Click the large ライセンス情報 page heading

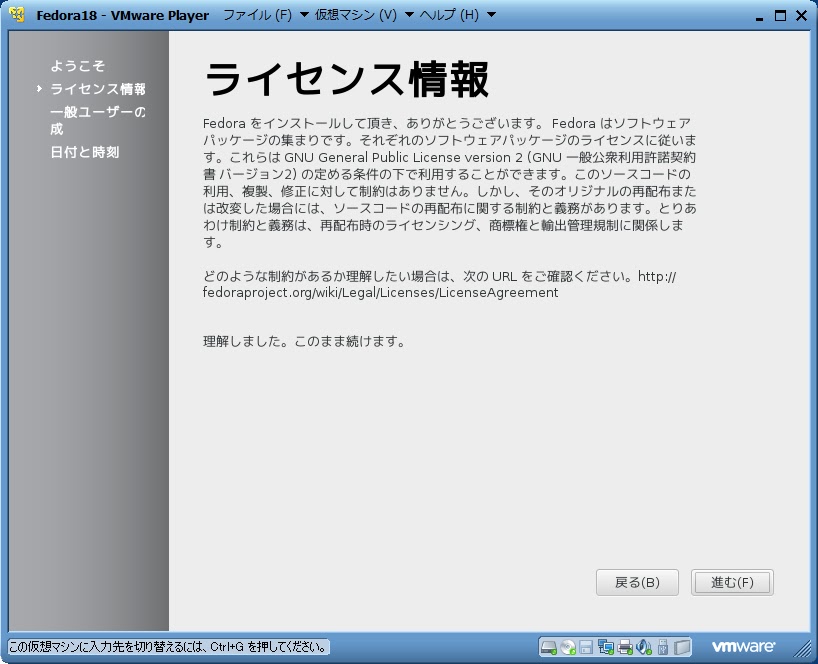pyautogui.click(x=347, y=79)
